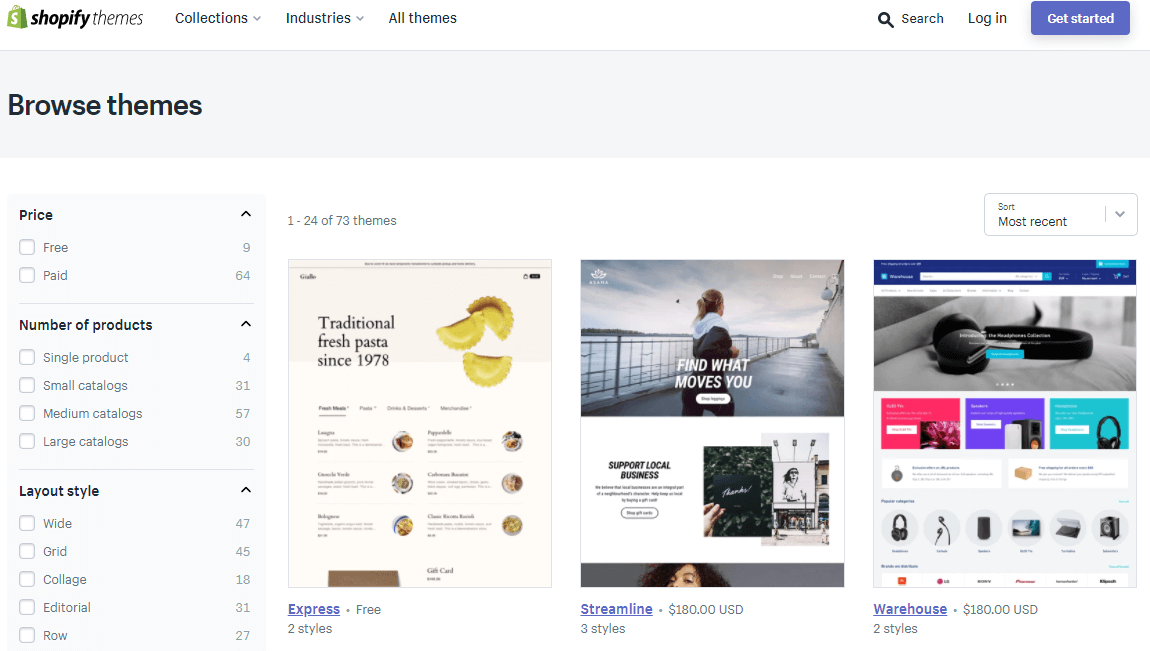
Task: Click the '$180.00 USD' price under Streamline
Action: [706, 609]
